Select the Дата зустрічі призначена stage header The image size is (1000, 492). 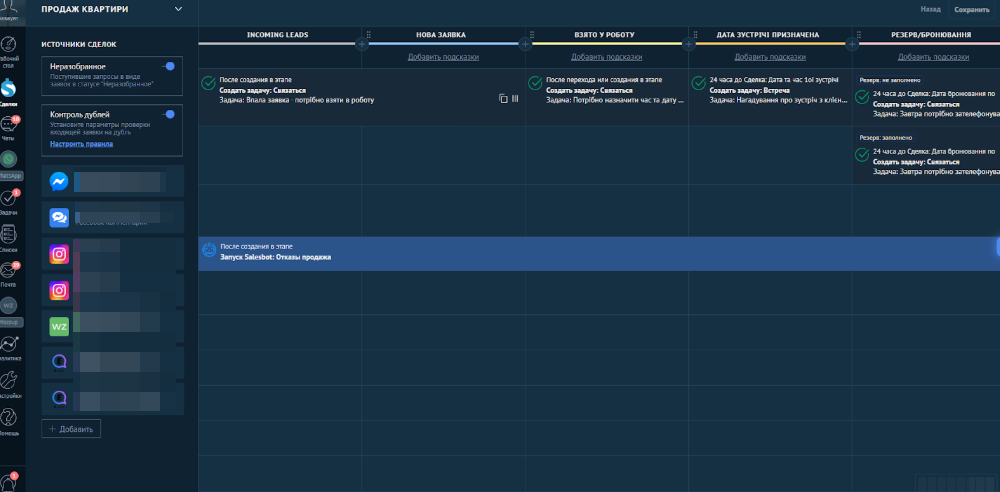(770, 35)
